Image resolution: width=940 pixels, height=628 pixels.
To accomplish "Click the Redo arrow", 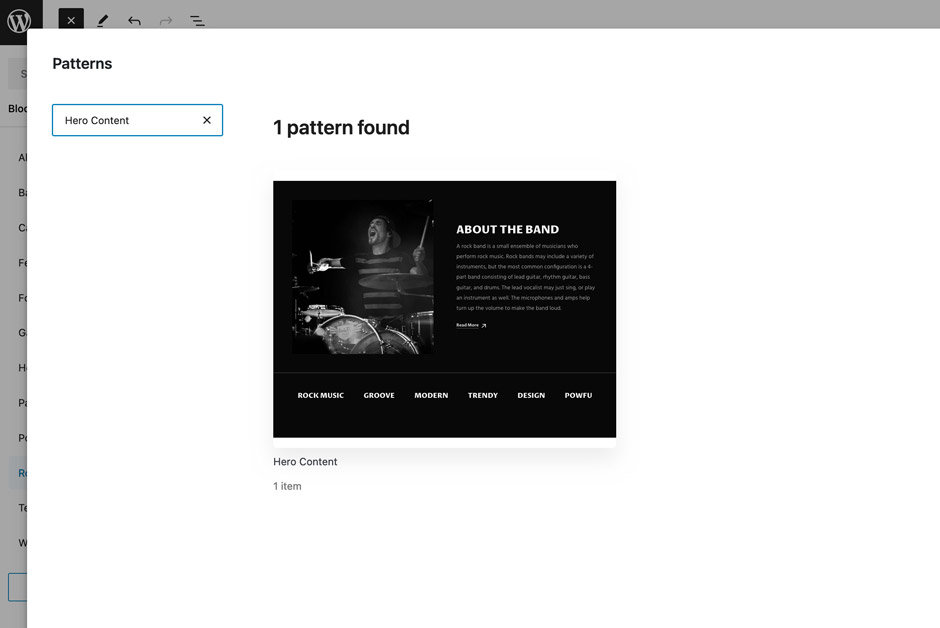I will coord(166,20).
